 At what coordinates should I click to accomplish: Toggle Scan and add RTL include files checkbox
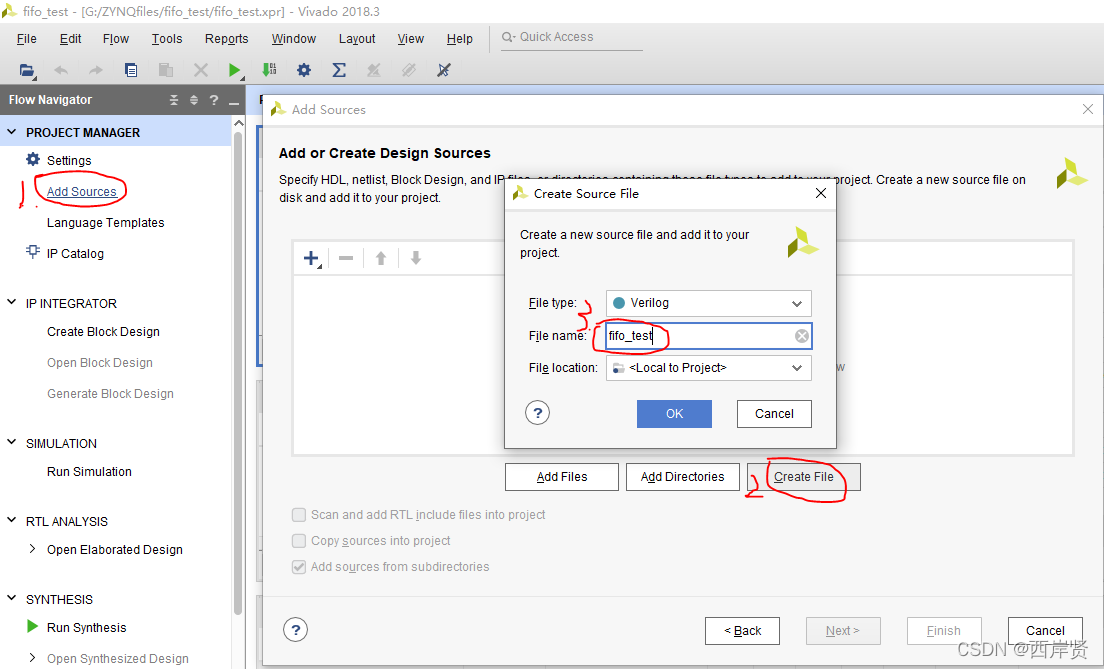[x=299, y=515]
